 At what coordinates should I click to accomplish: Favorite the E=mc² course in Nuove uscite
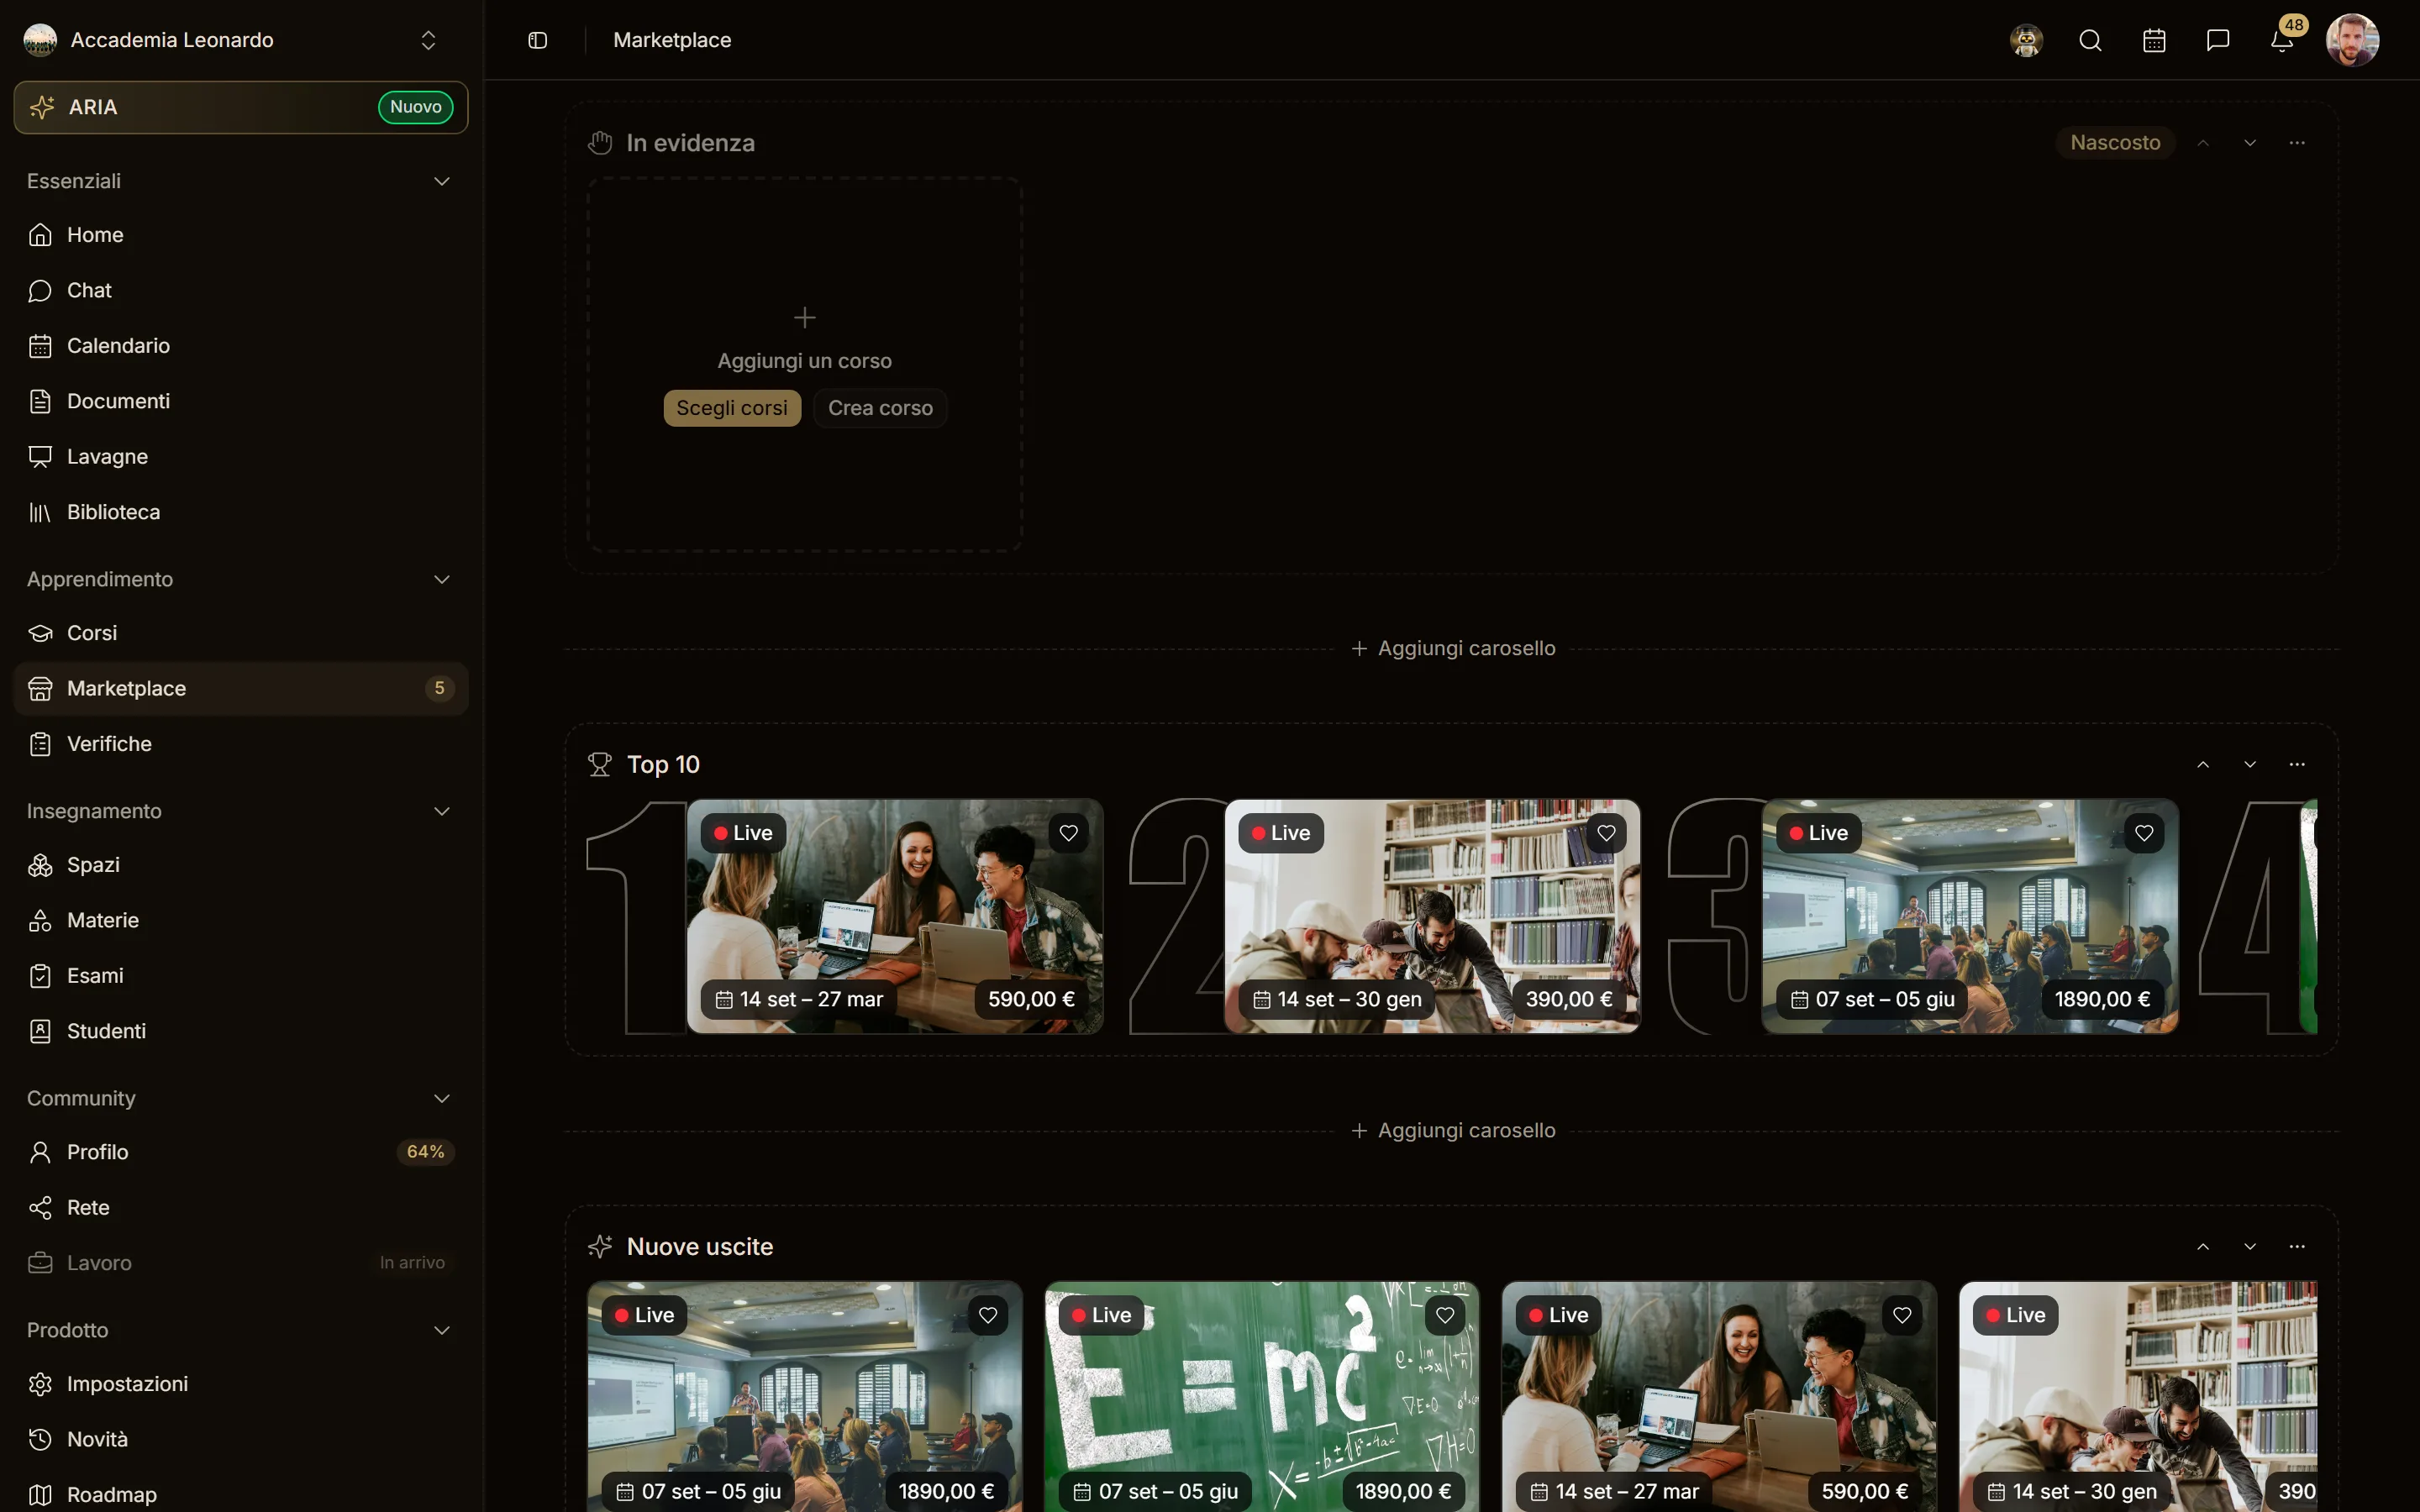pyautogui.click(x=1445, y=1315)
